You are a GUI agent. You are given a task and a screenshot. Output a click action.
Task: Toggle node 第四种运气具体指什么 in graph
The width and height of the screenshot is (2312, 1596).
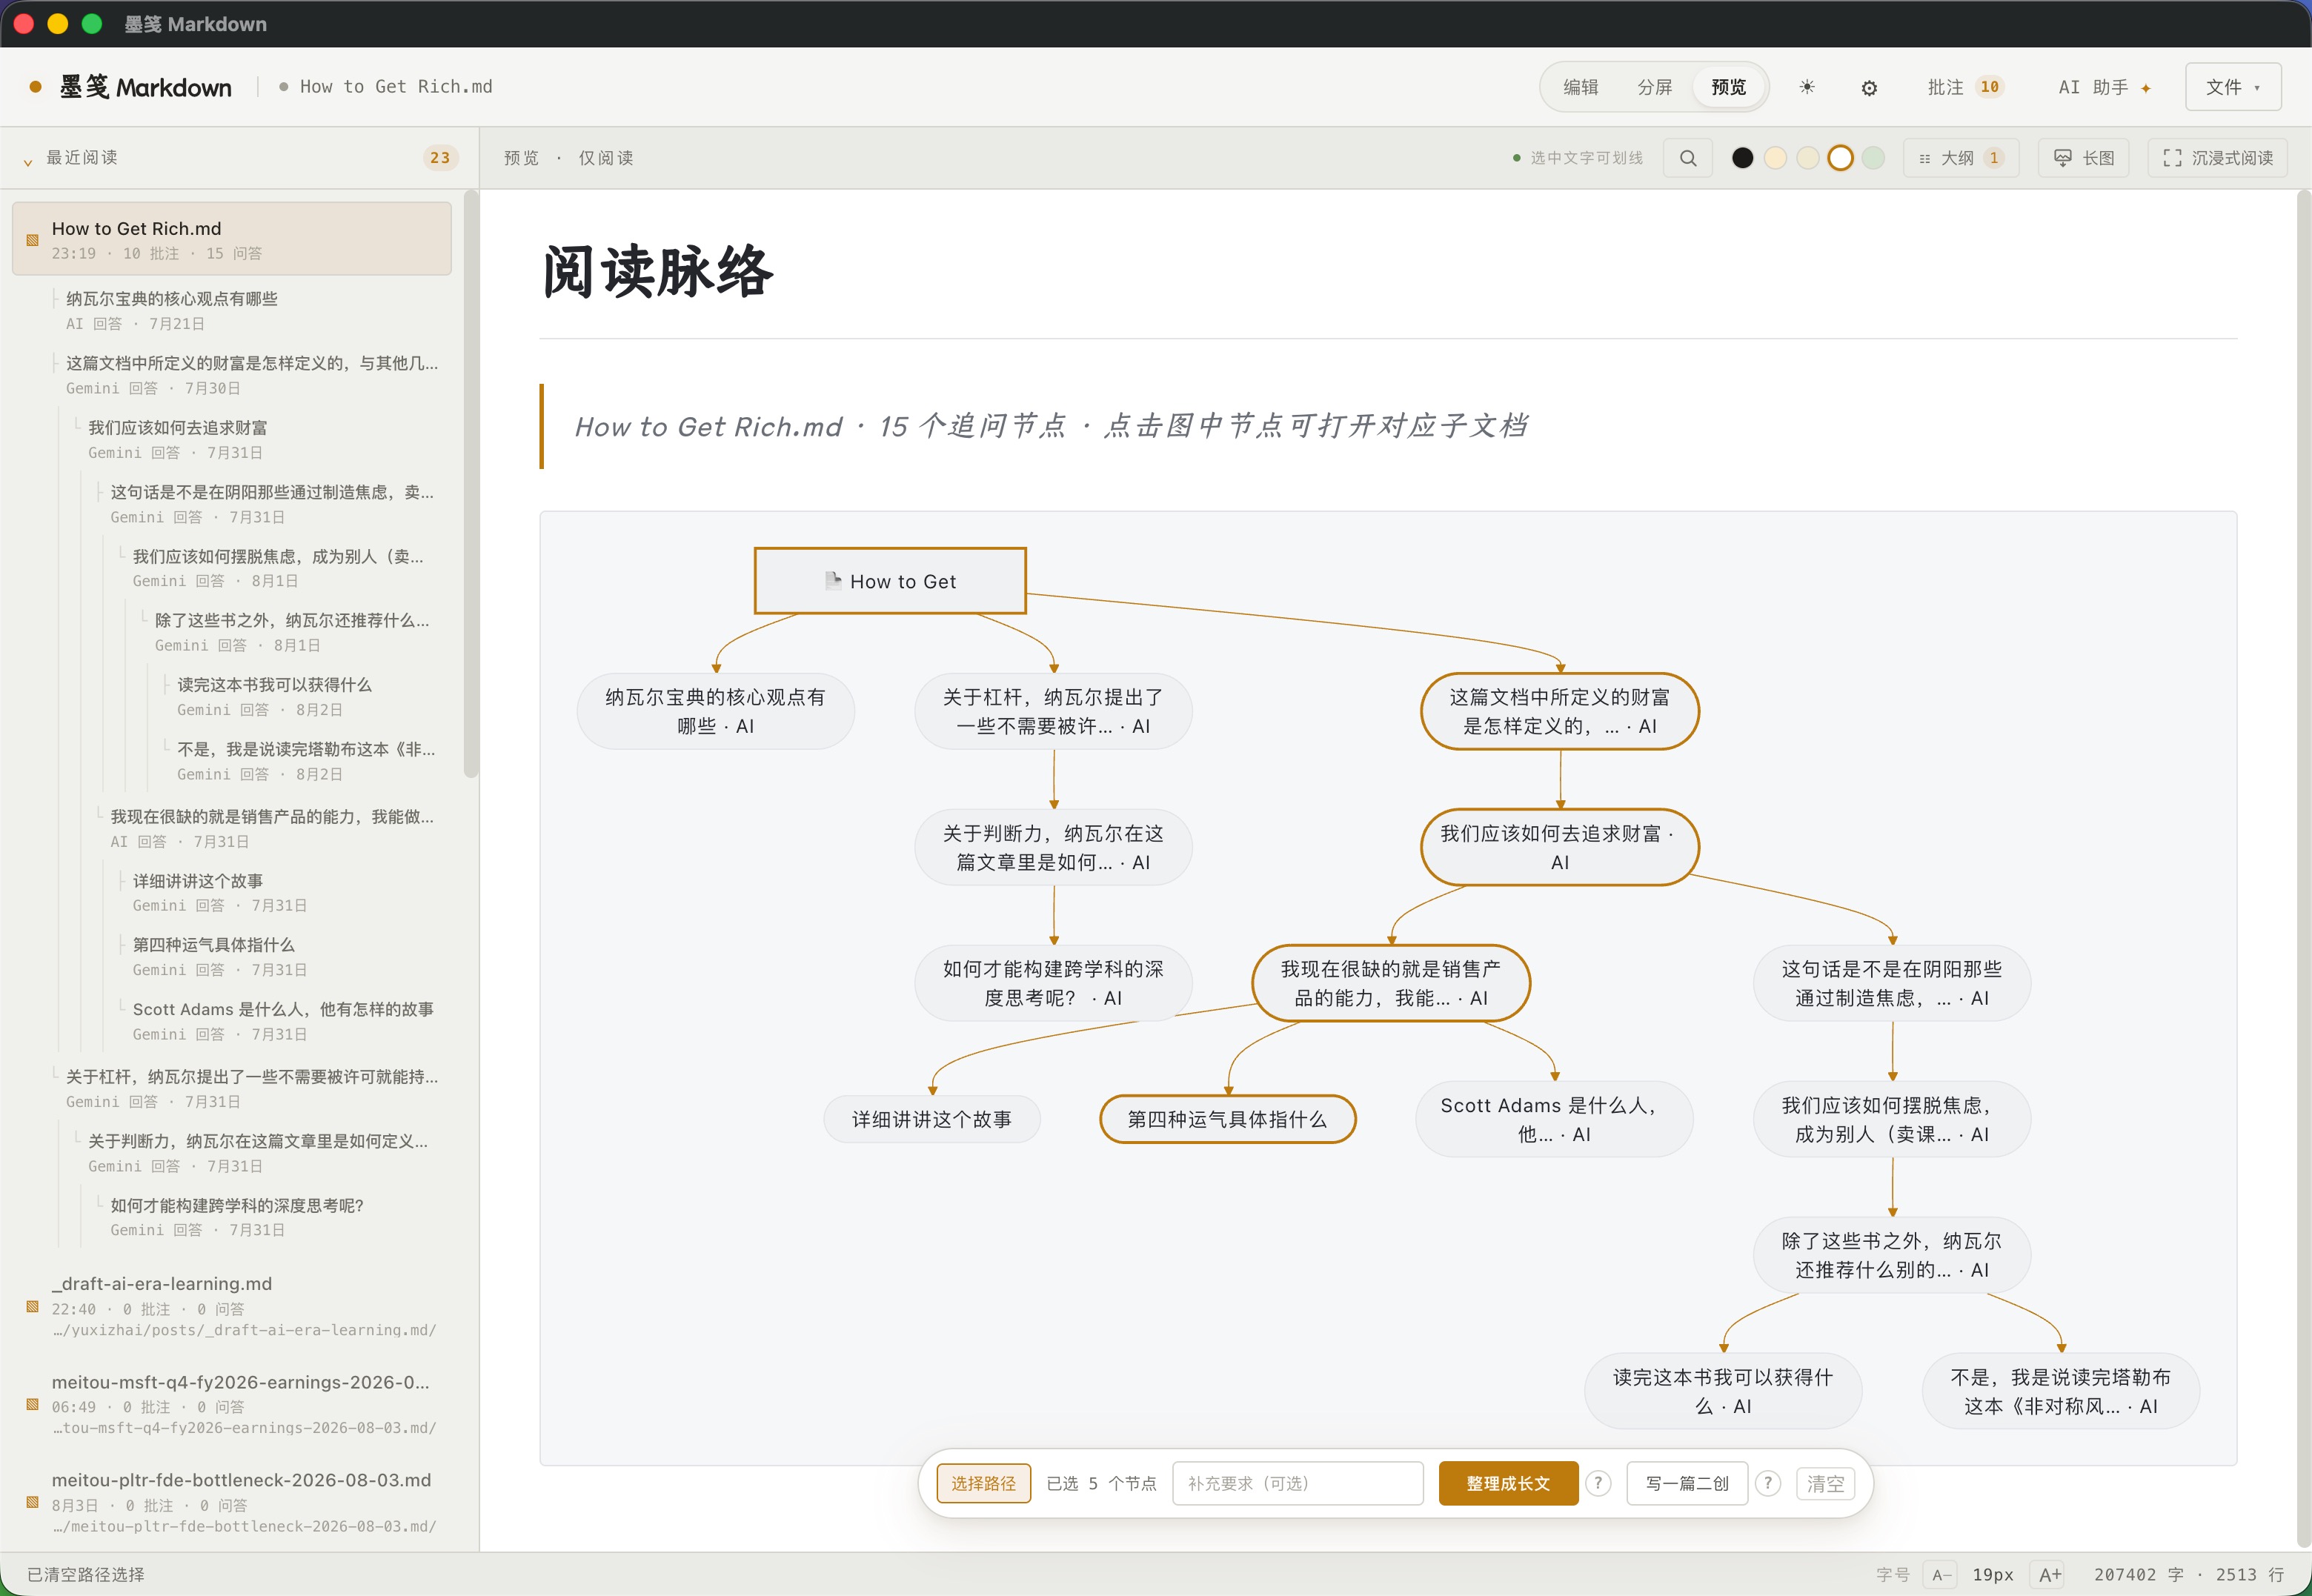point(1227,1119)
